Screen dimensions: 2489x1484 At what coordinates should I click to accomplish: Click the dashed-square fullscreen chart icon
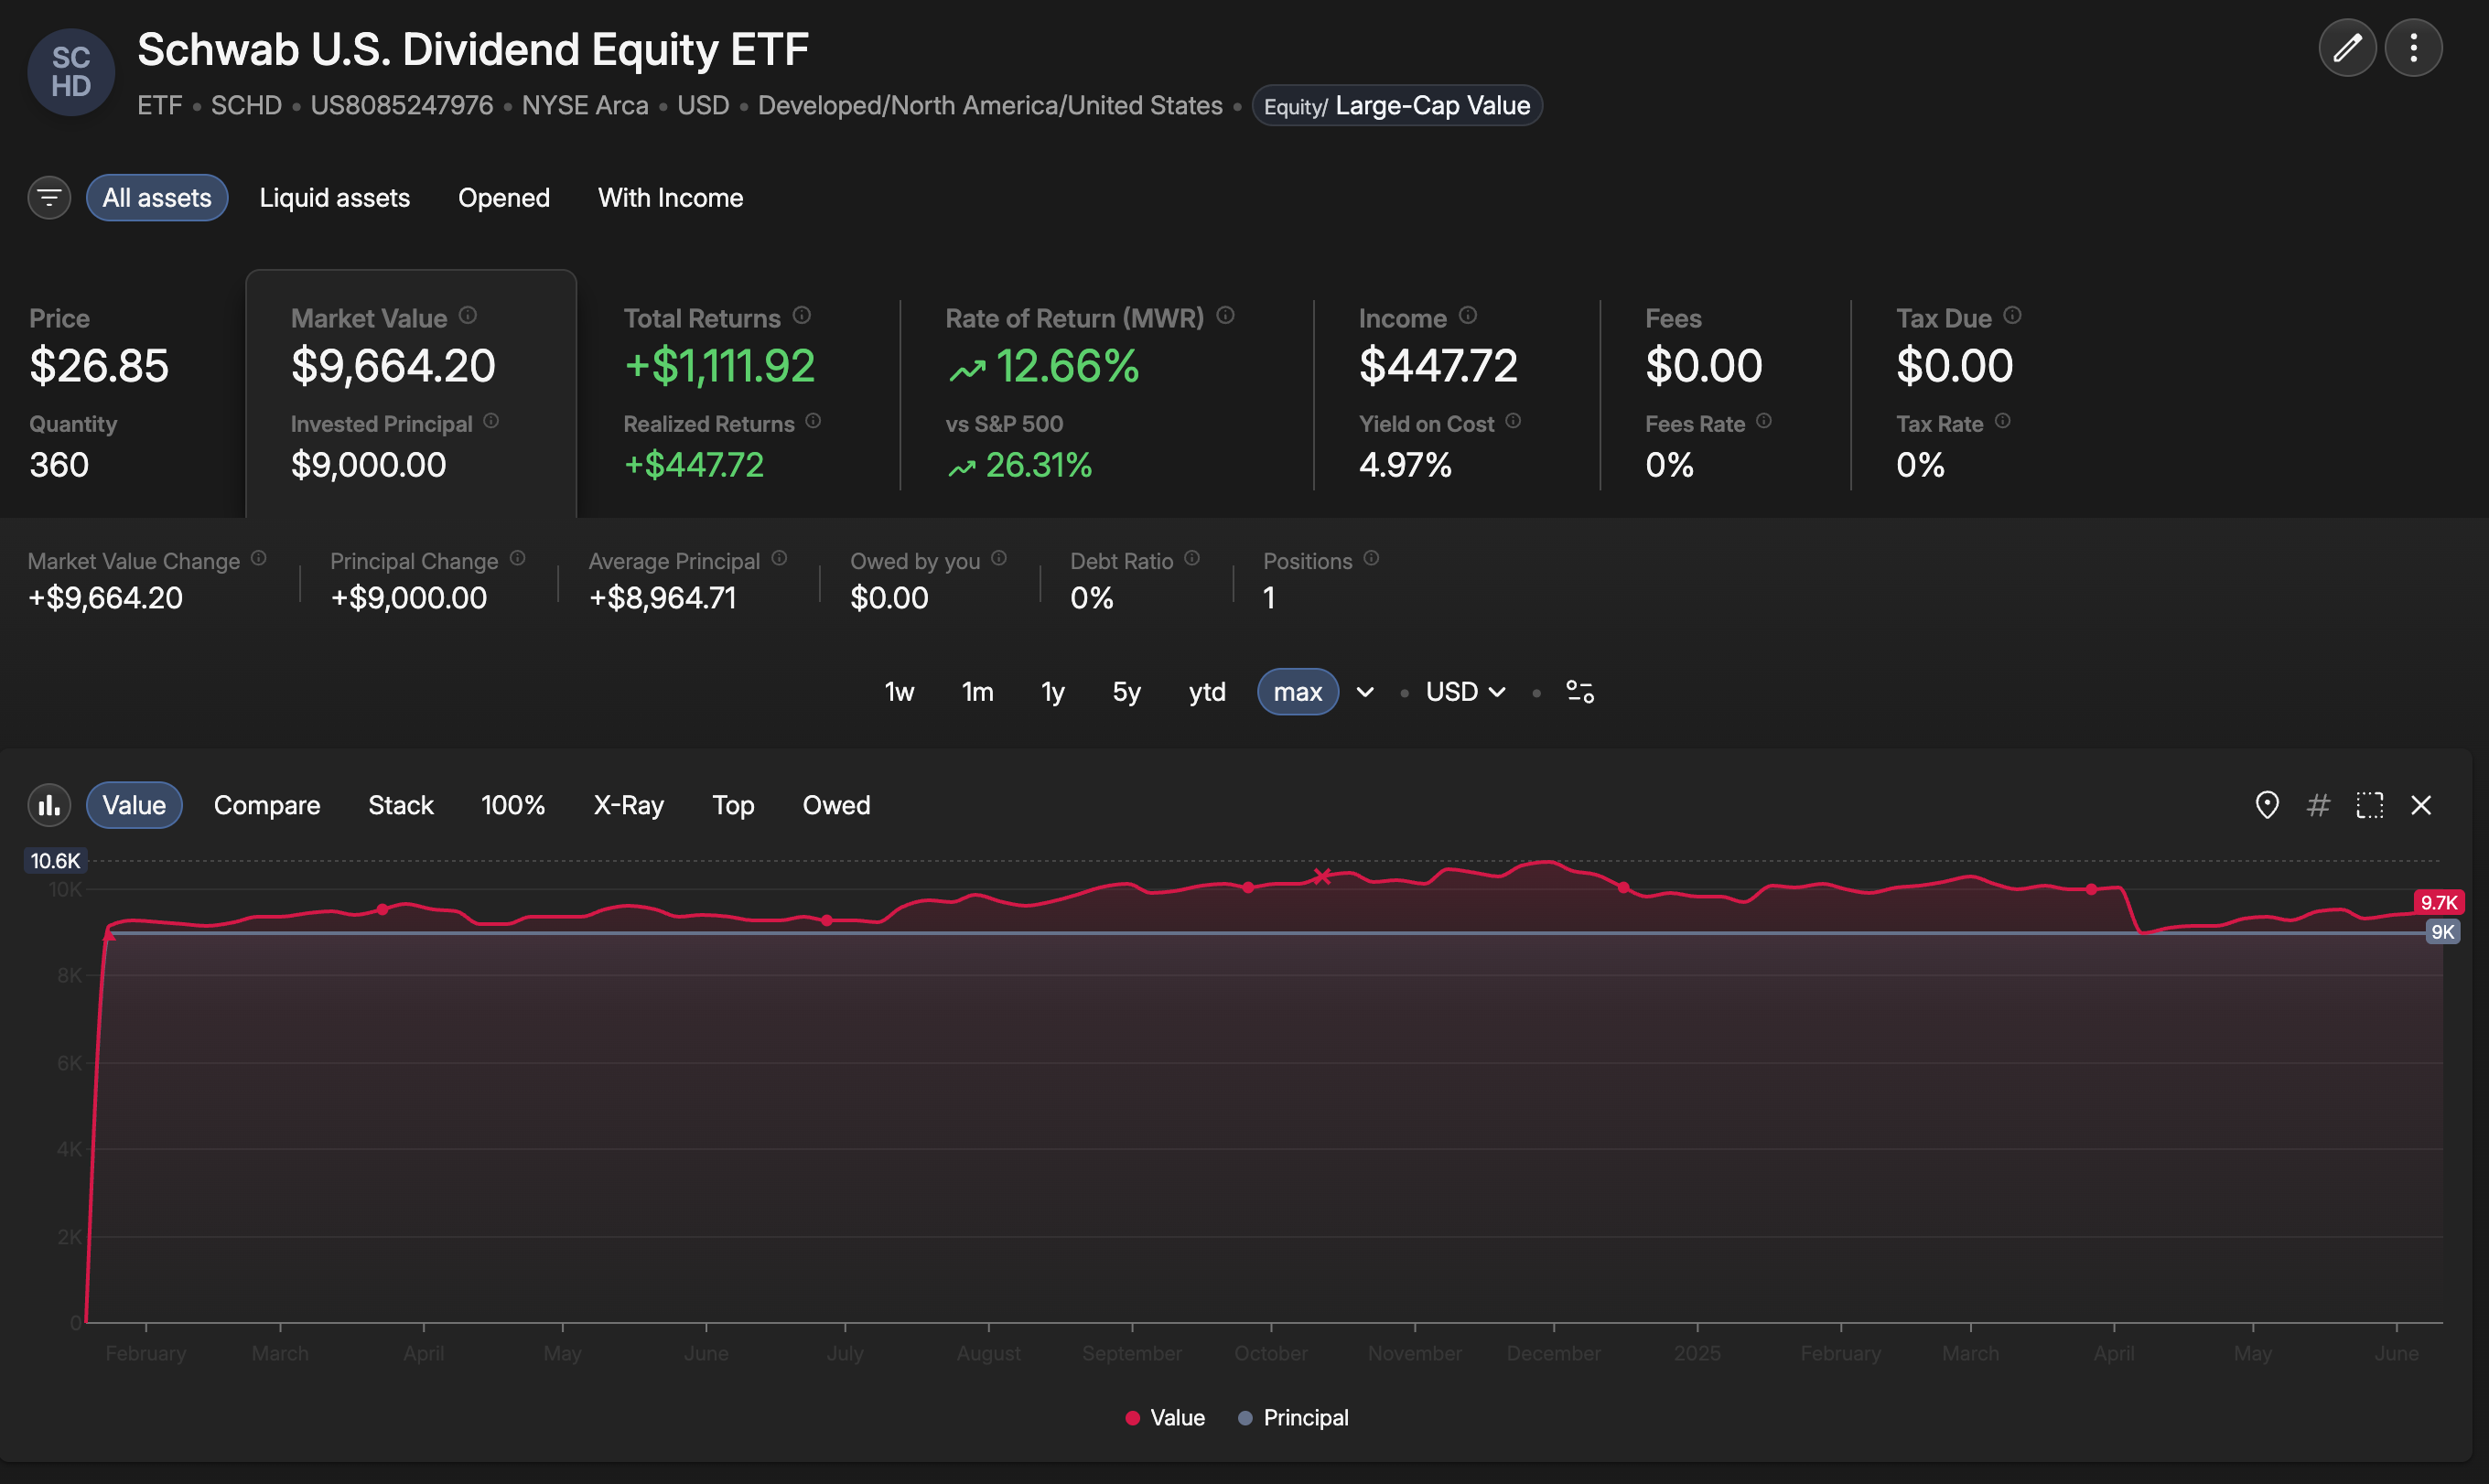(x=2369, y=805)
